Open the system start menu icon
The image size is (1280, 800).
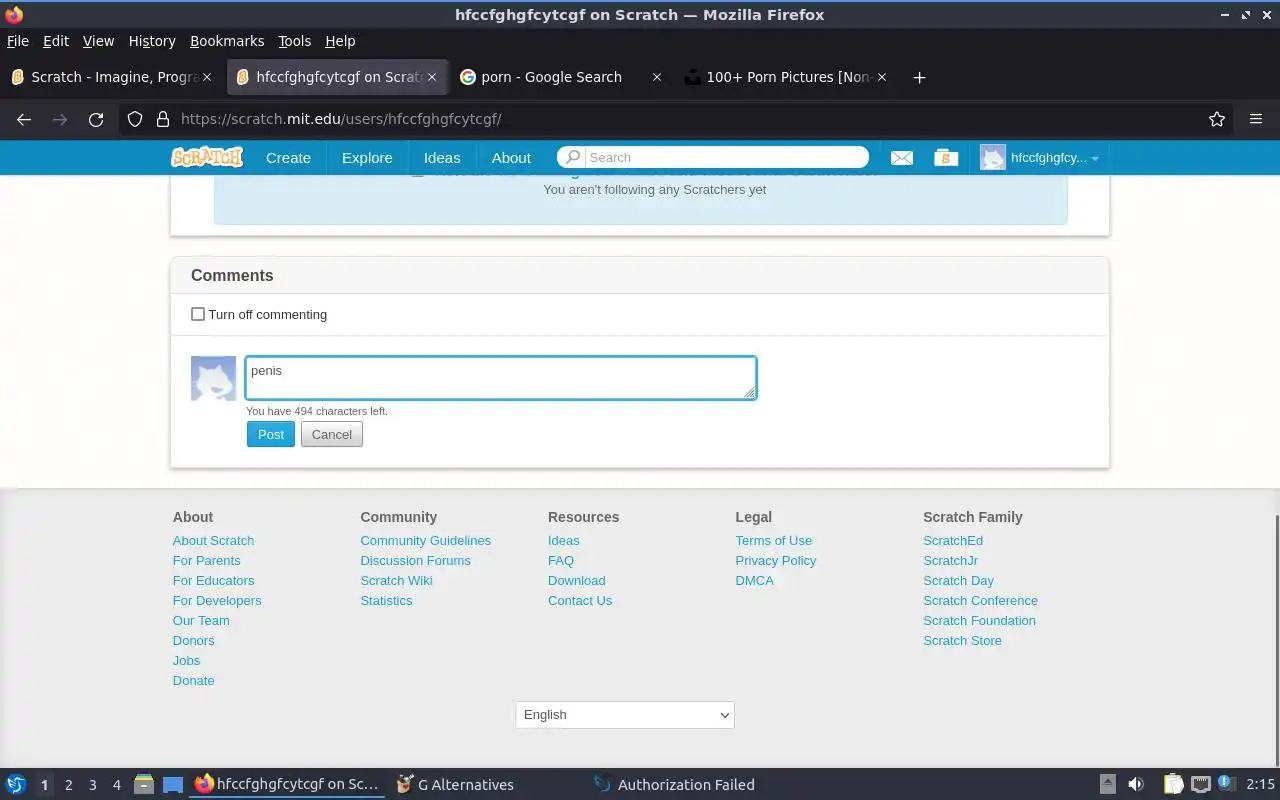pyautogui.click(x=16, y=785)
